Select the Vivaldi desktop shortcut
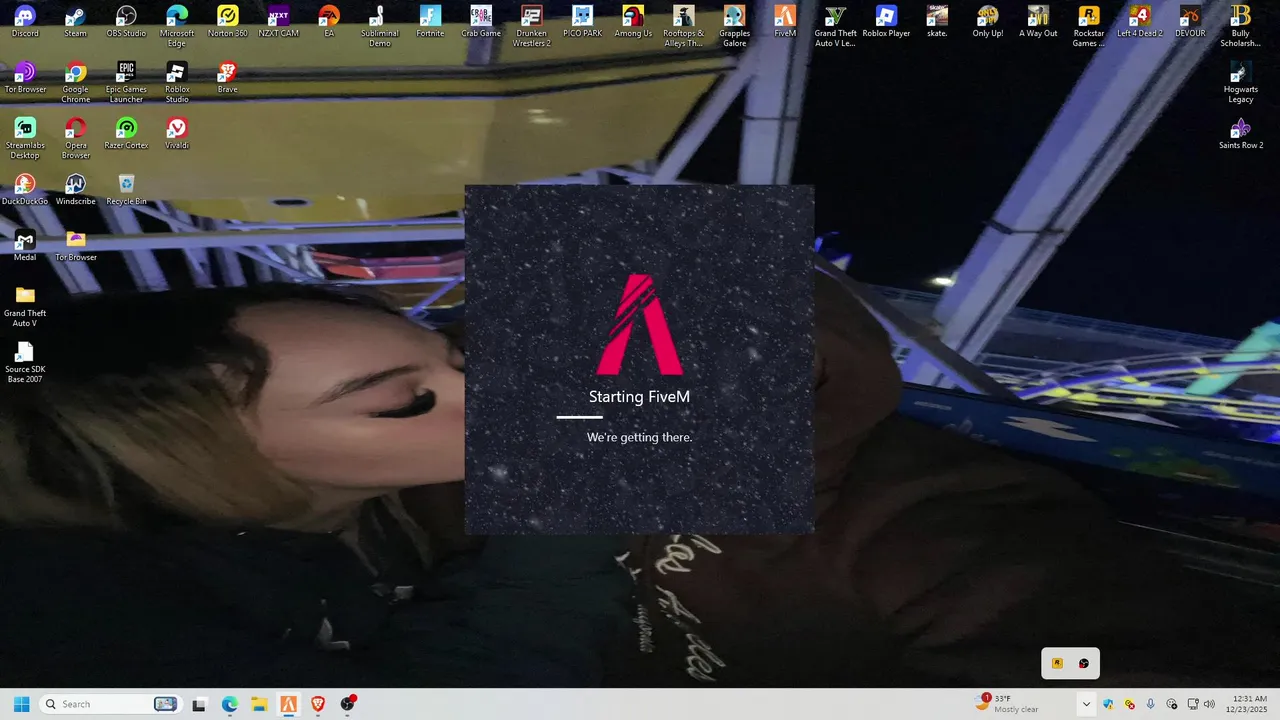The height and width of the screenshot is (720, 1280). pos(177,134)
